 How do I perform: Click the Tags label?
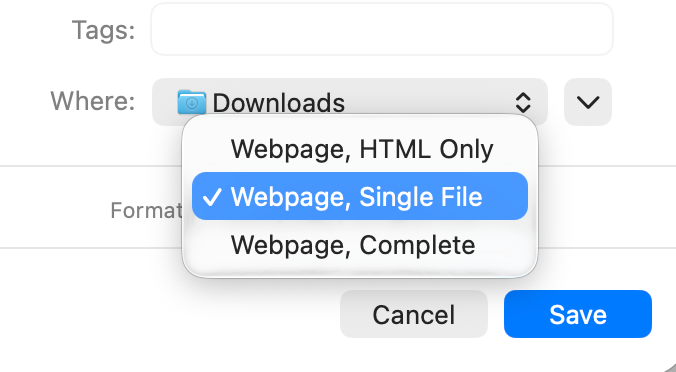click(x=103, y=31)
